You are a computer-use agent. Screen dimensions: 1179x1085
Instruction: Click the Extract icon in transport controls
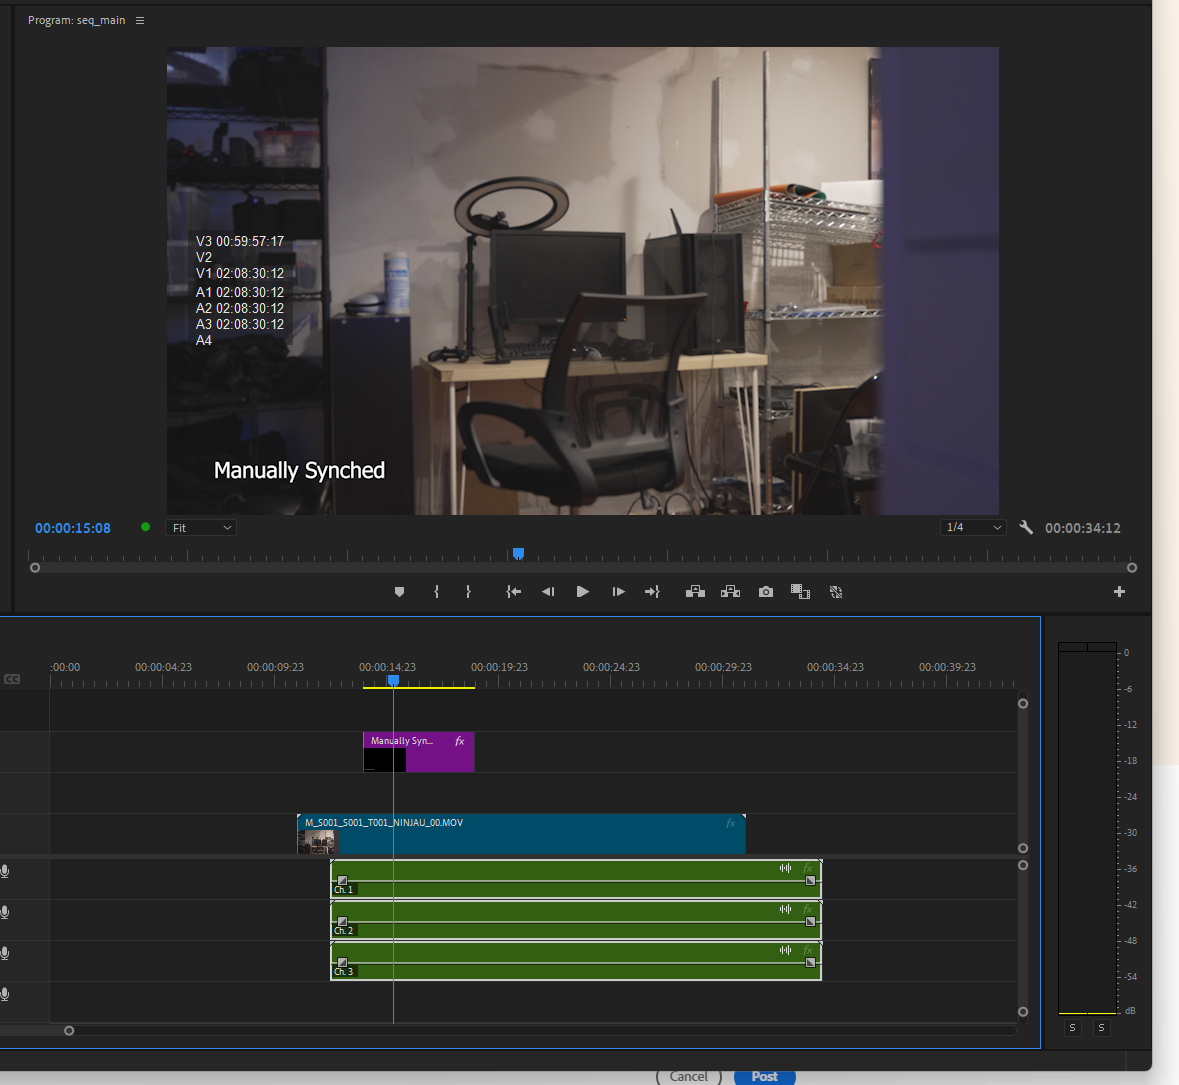coord(730,591)
